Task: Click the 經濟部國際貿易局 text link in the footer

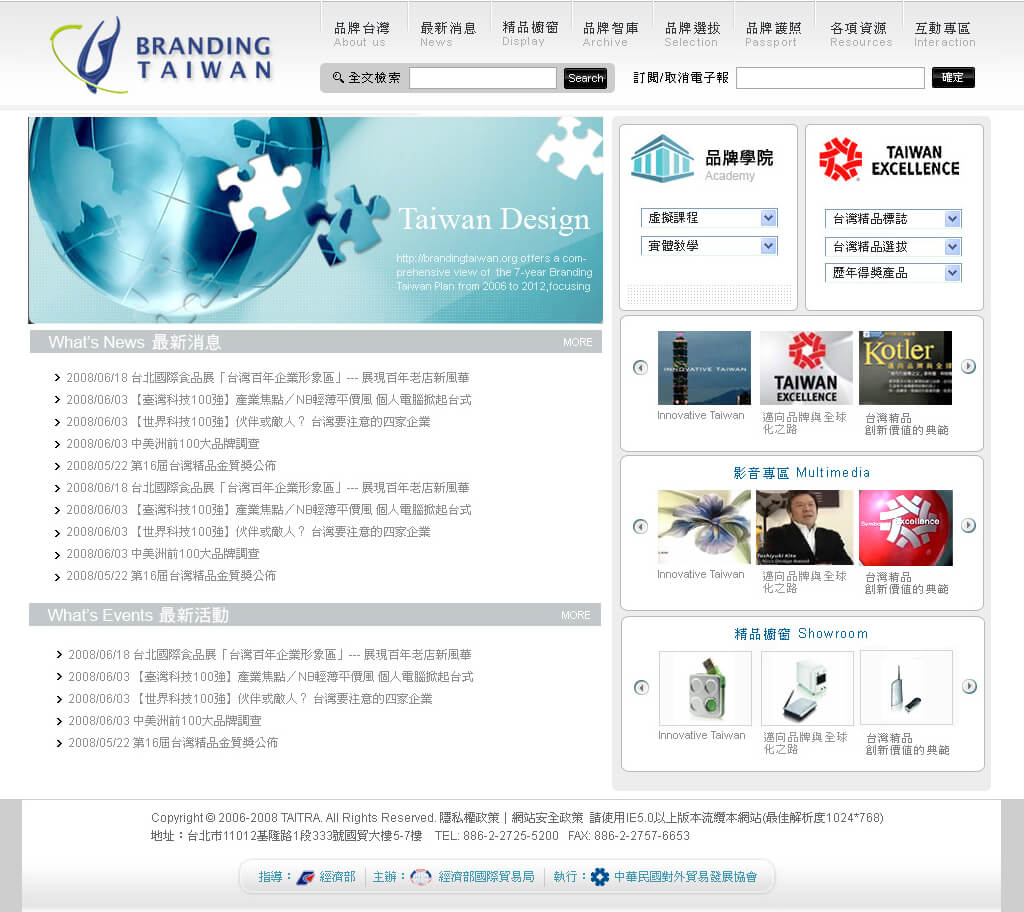Action: pos(487,877)
